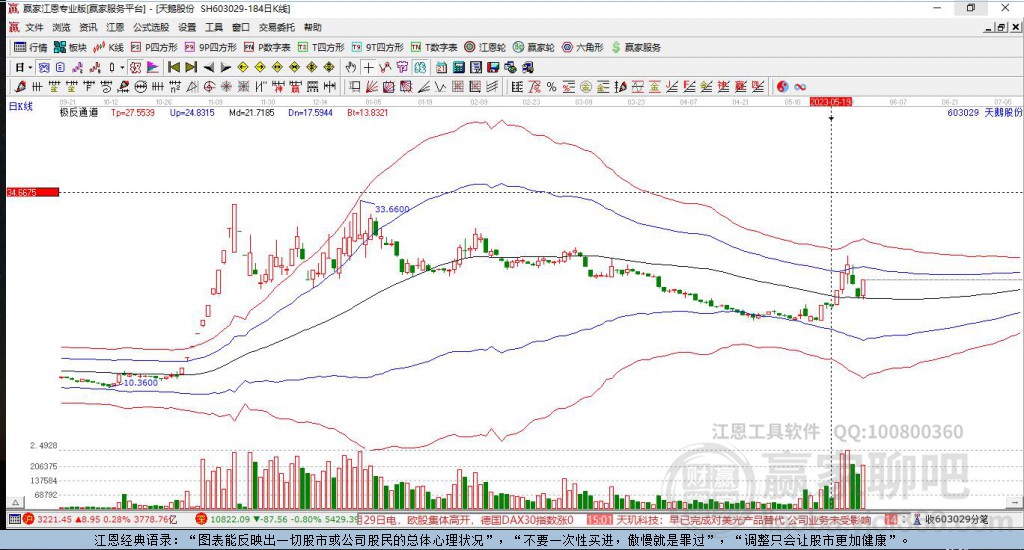This screenshot has width=1024, height=550.
Task: Open the T四方形 tool
Action: (321, 47)
